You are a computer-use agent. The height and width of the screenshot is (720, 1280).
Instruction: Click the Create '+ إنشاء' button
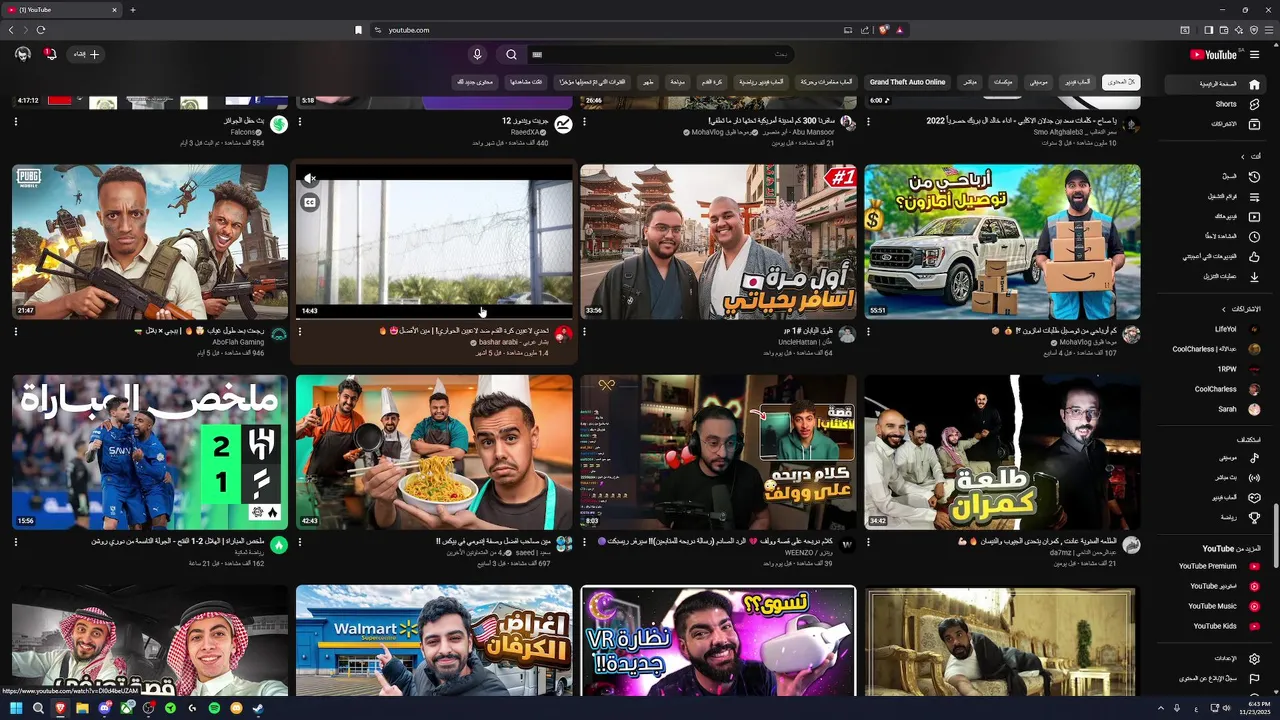coord(86,54)
